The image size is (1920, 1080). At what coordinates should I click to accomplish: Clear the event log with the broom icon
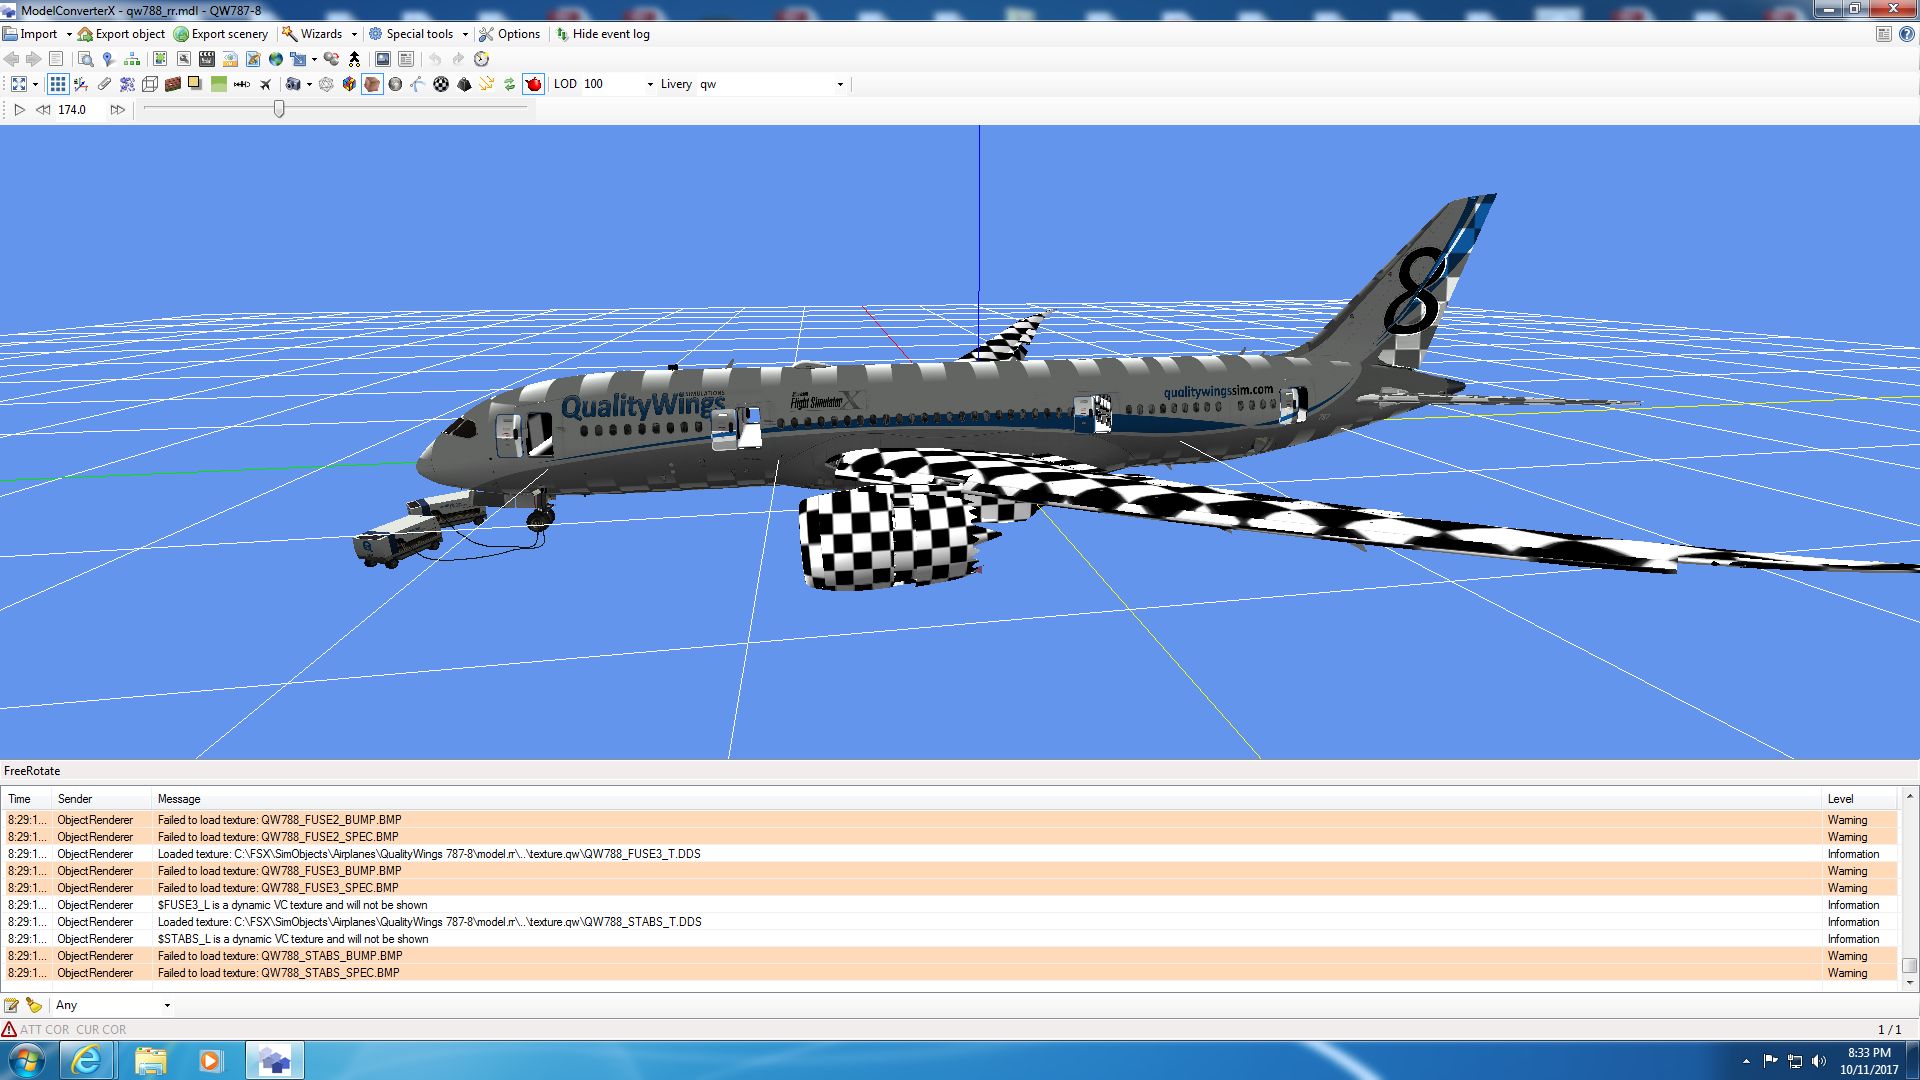[x=34, y=1005]
